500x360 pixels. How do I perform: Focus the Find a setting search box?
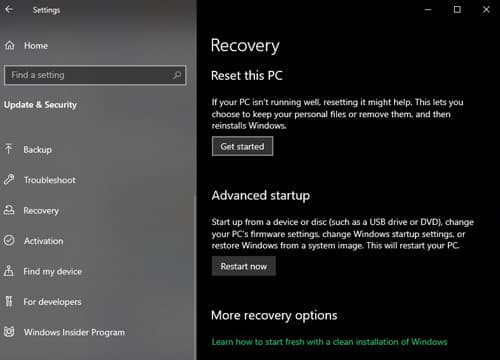tap(95, 75)
